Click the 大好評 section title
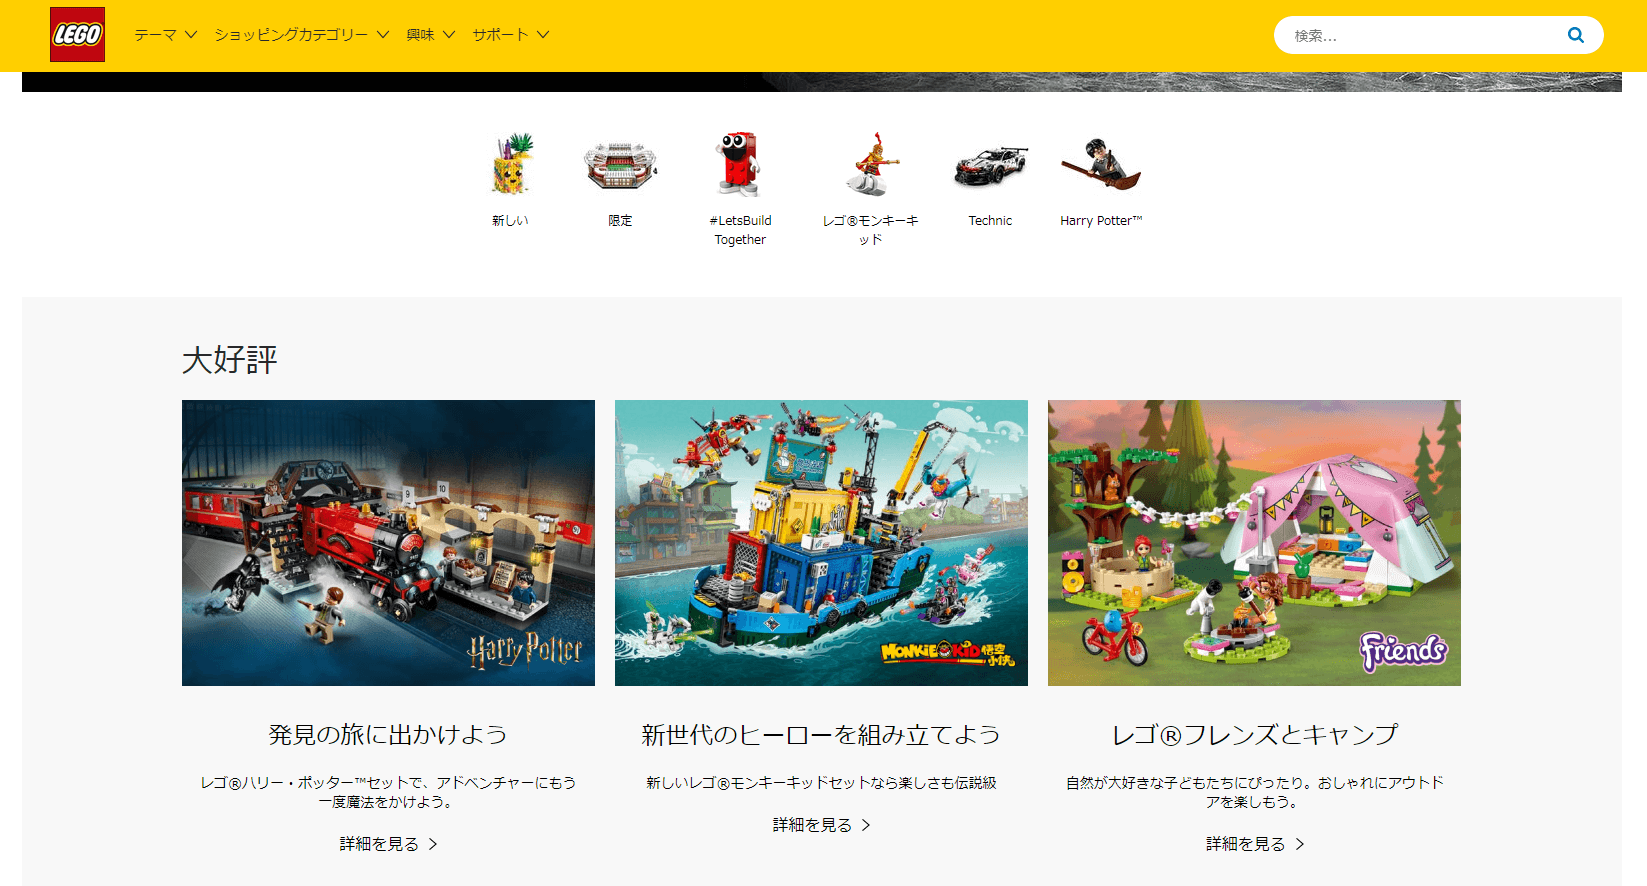1647x886 pixels. tap(230, 360)
